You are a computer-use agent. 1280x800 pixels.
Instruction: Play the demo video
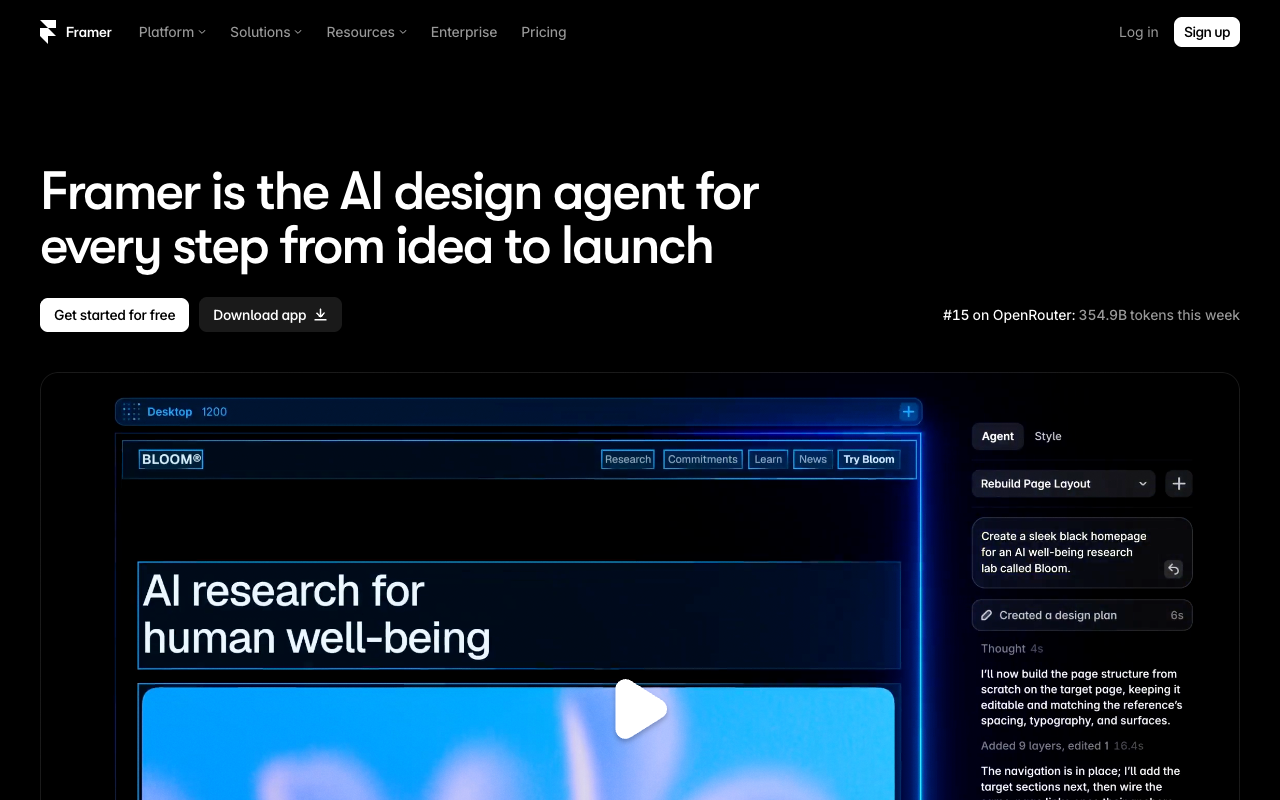point(640,709)
